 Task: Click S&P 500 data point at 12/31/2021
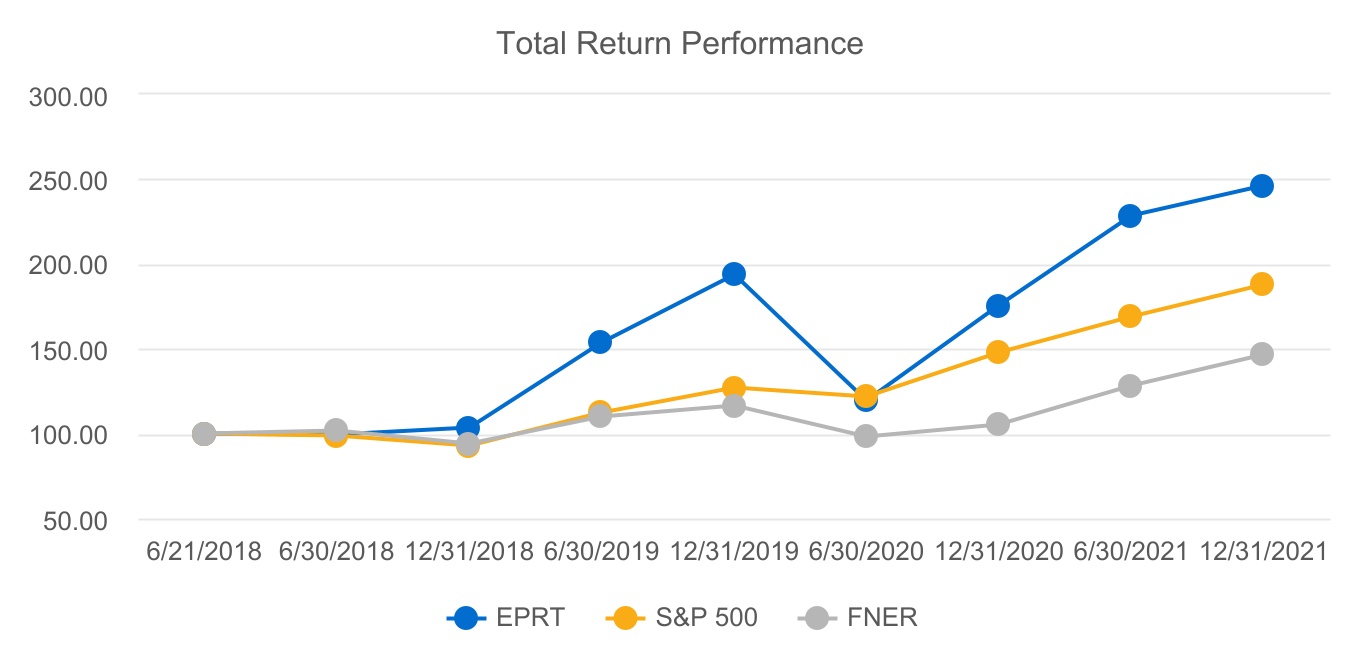click(1262, 284)
